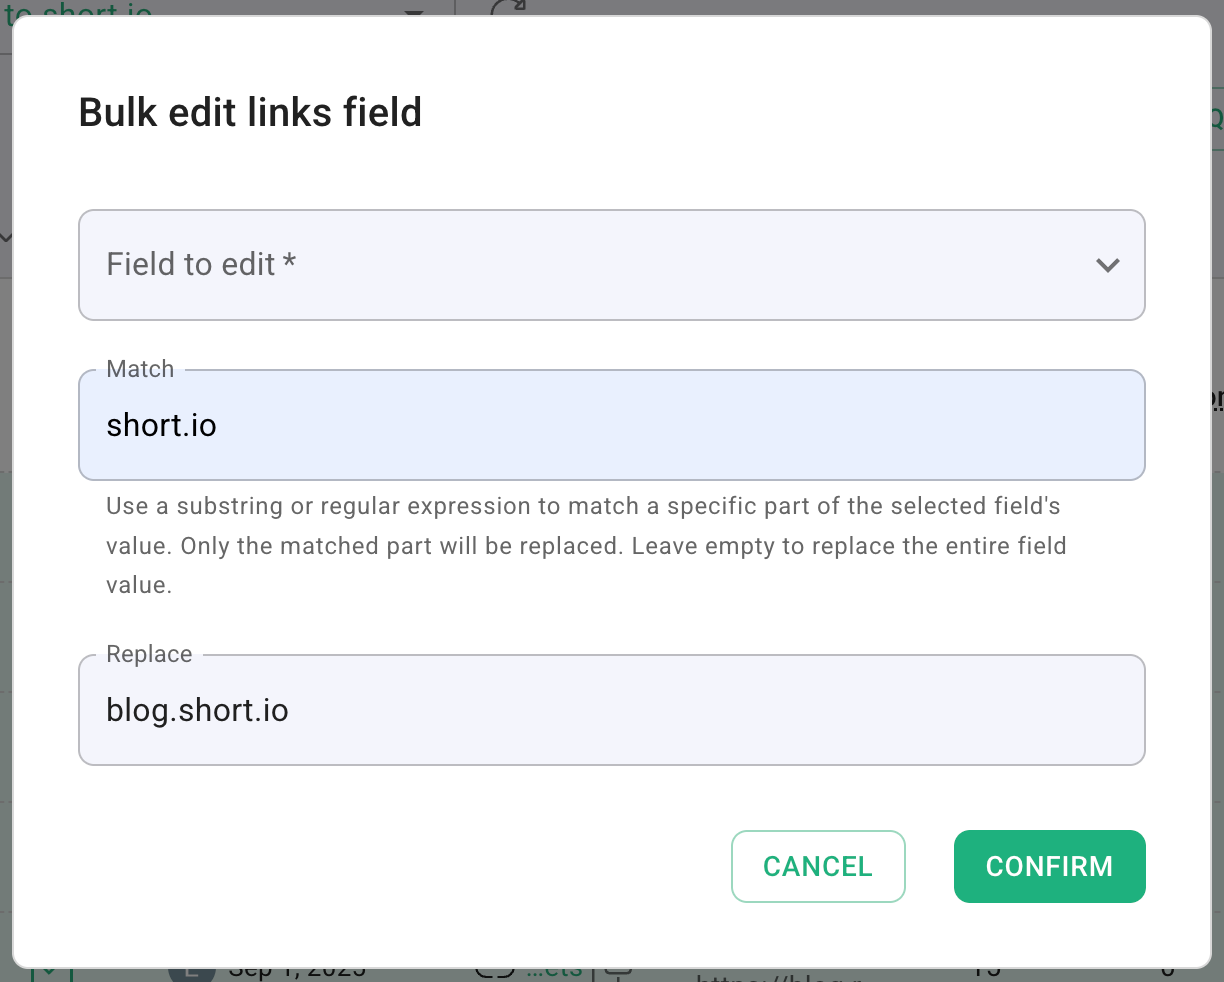Click the Match field helper text
1224x982 pixels.
pyautogui.click(x=586, y=545)
